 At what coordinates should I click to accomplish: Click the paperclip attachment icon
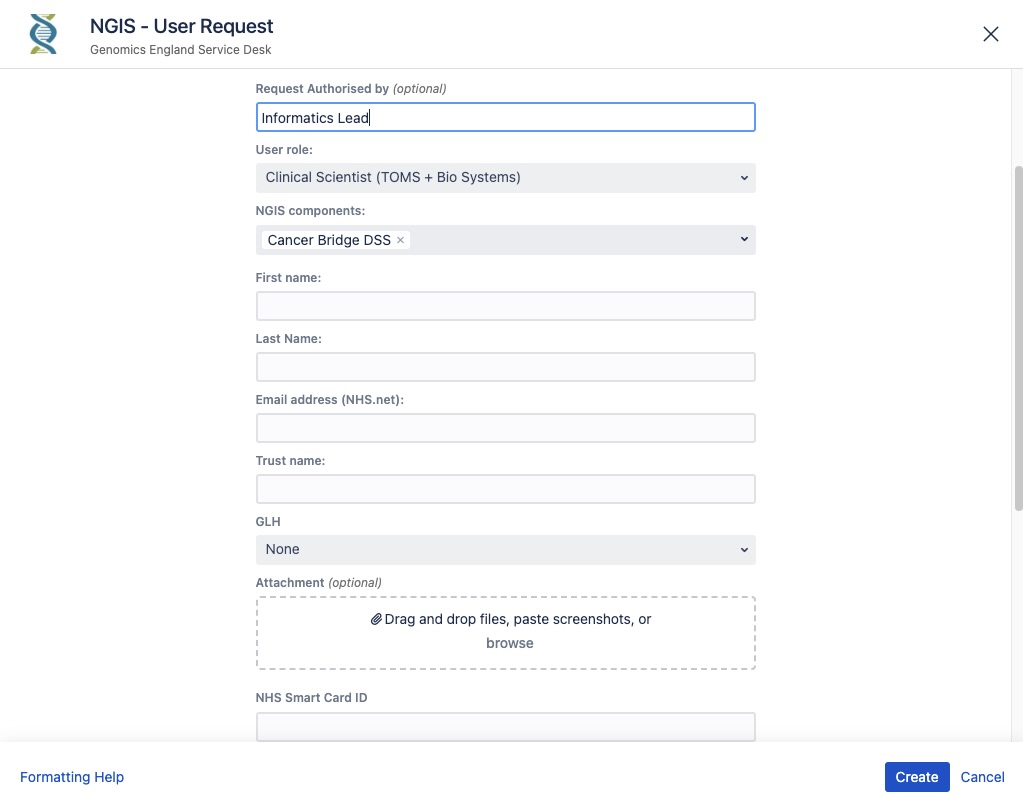point(376,619)
